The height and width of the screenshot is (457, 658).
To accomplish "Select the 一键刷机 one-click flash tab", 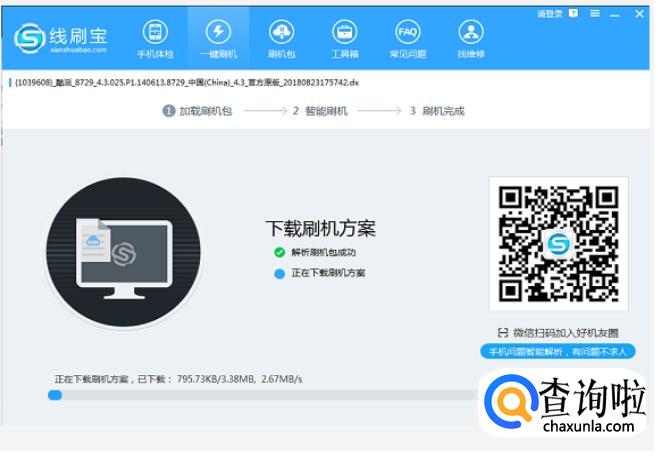I will (x=218, y=39).
